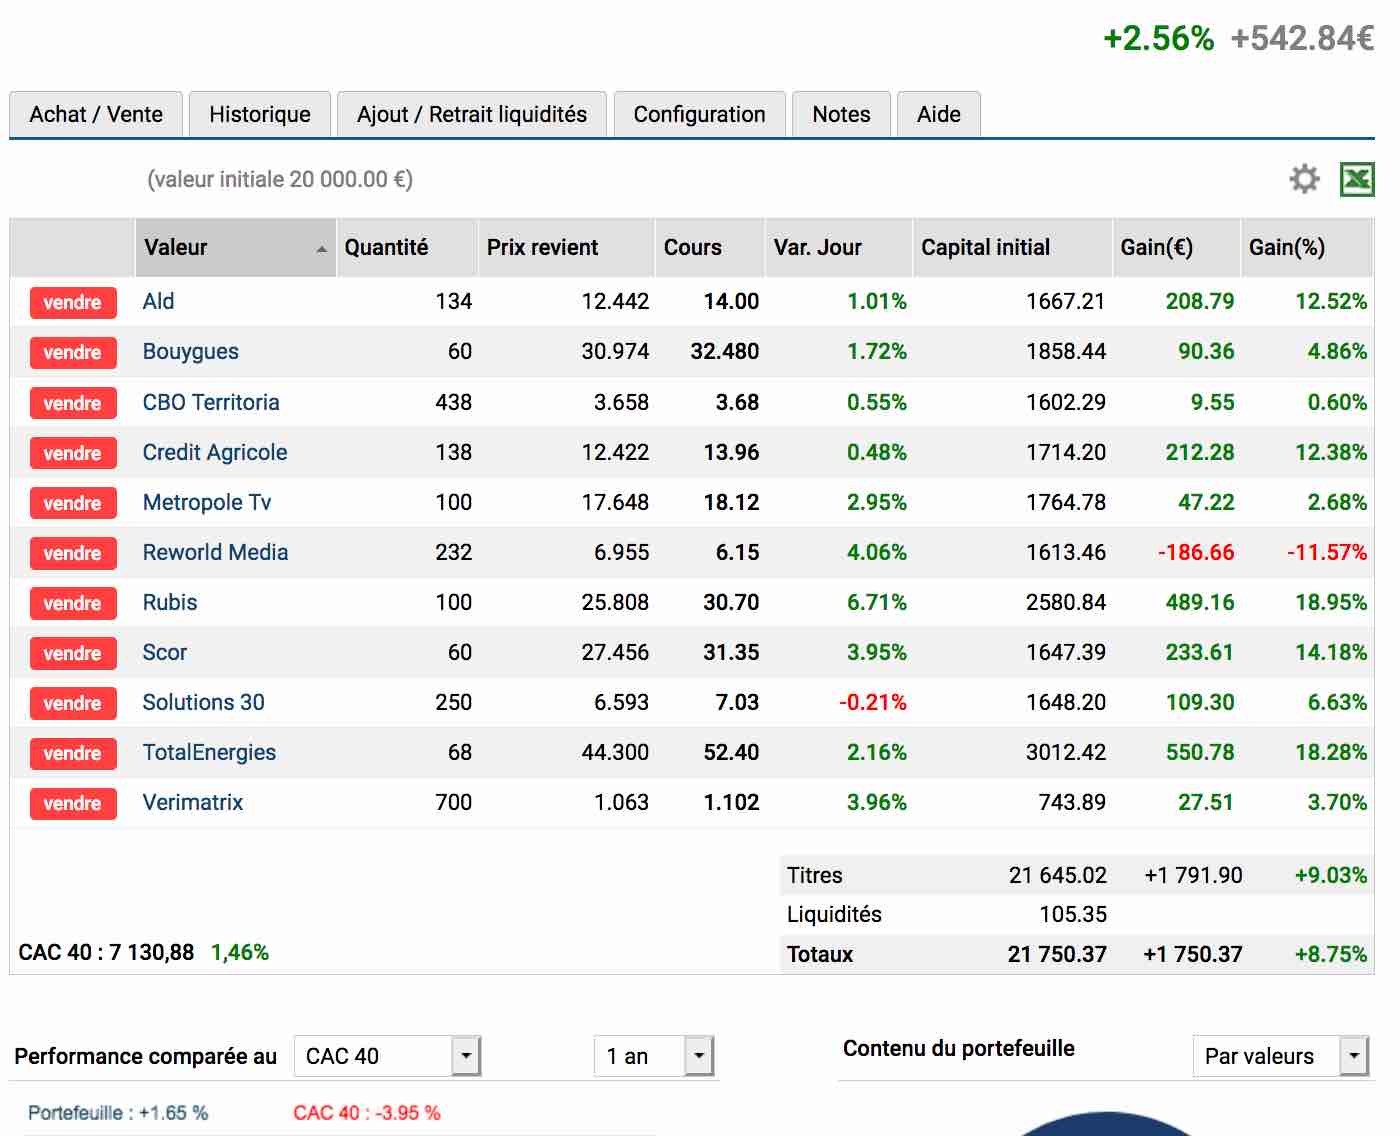Click the CAC 40 : -3.95 % legend
1400x1136 pixels.
click(x=367, y=1113)
